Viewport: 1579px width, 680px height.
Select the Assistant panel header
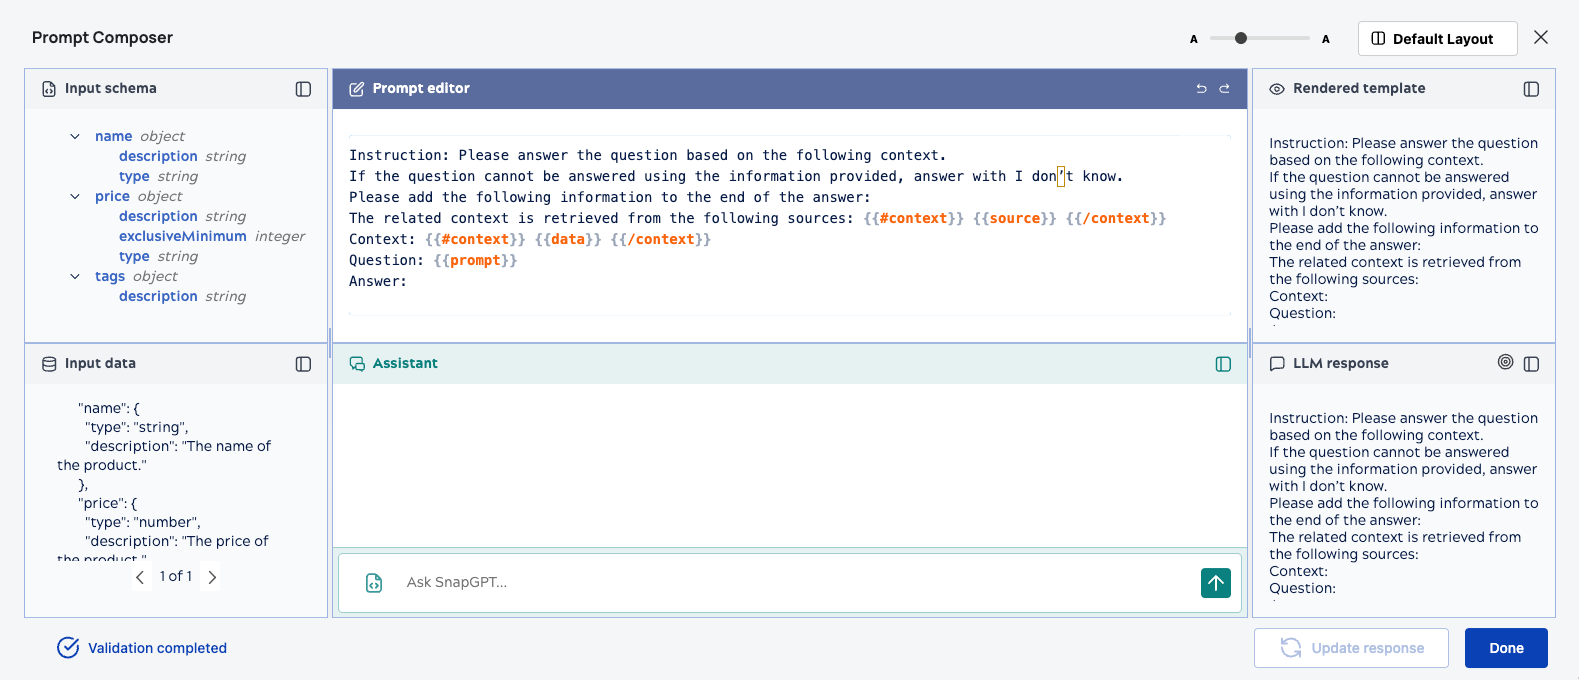(405, 364)
